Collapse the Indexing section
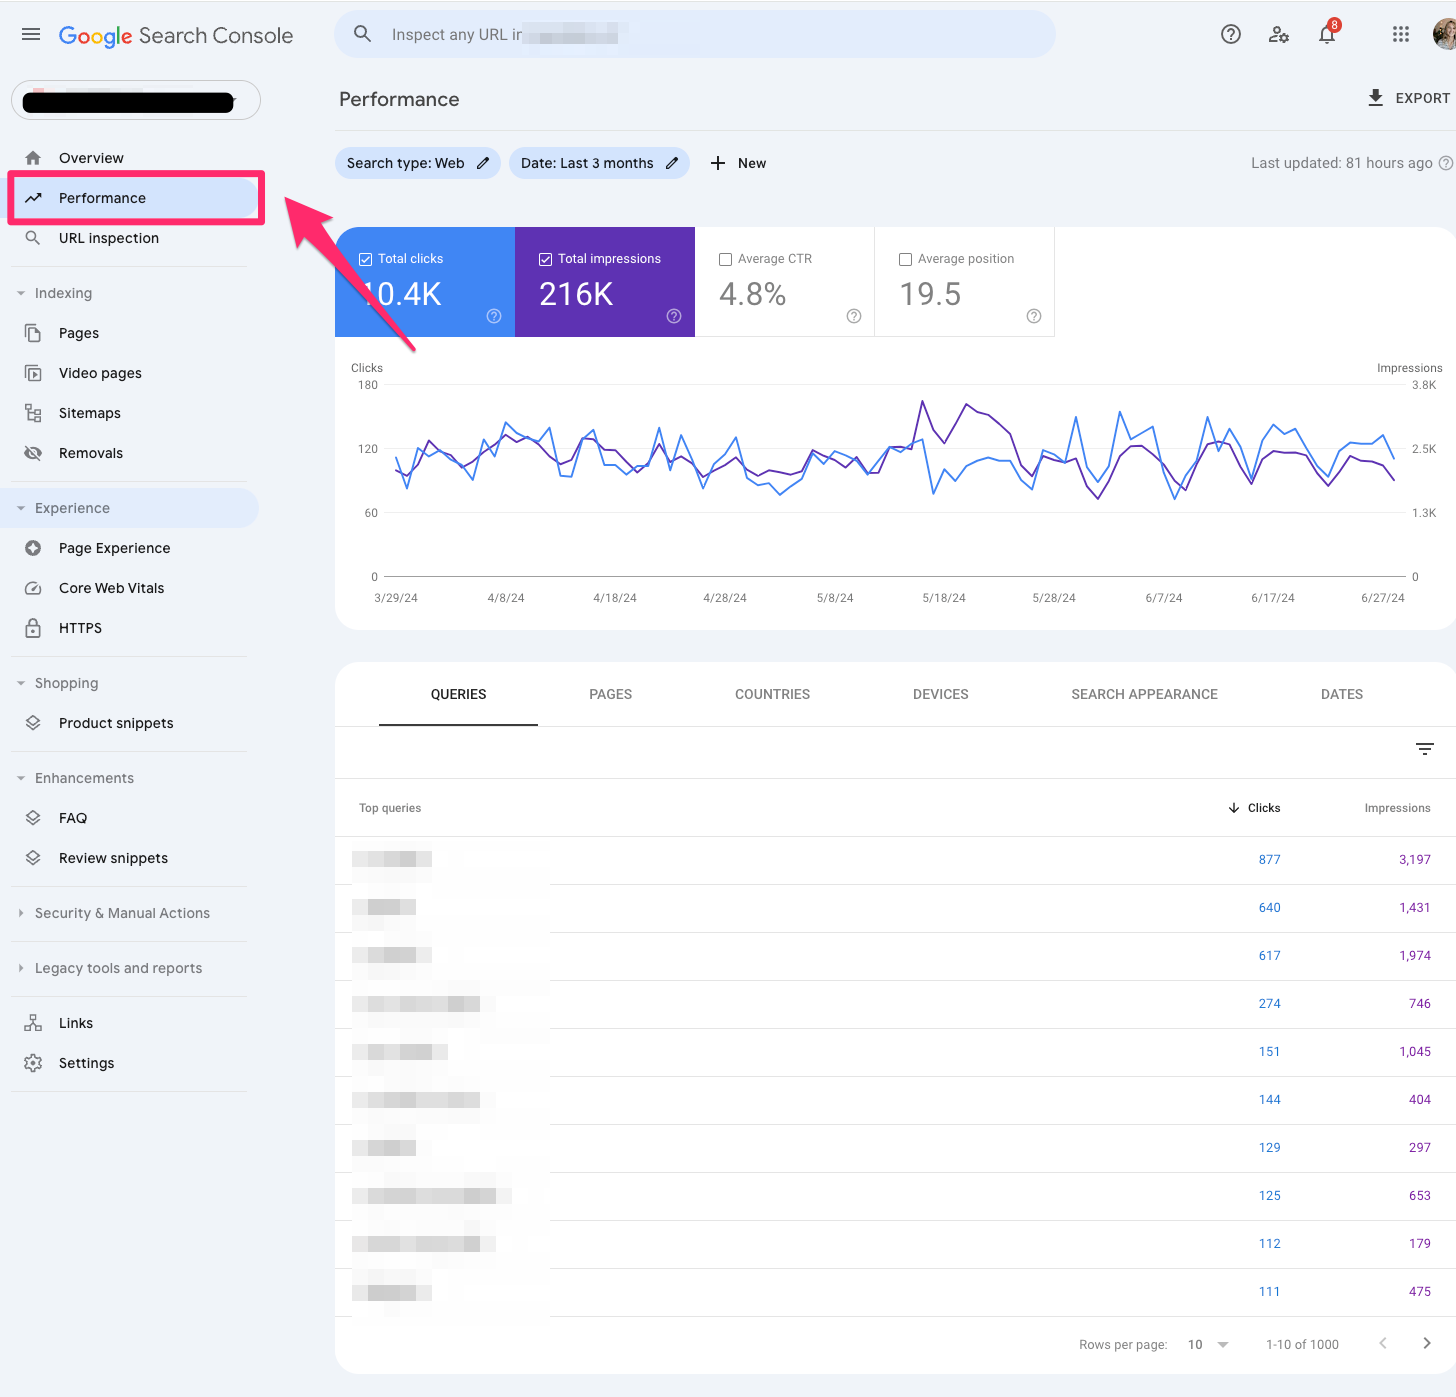 coord(21,292)
